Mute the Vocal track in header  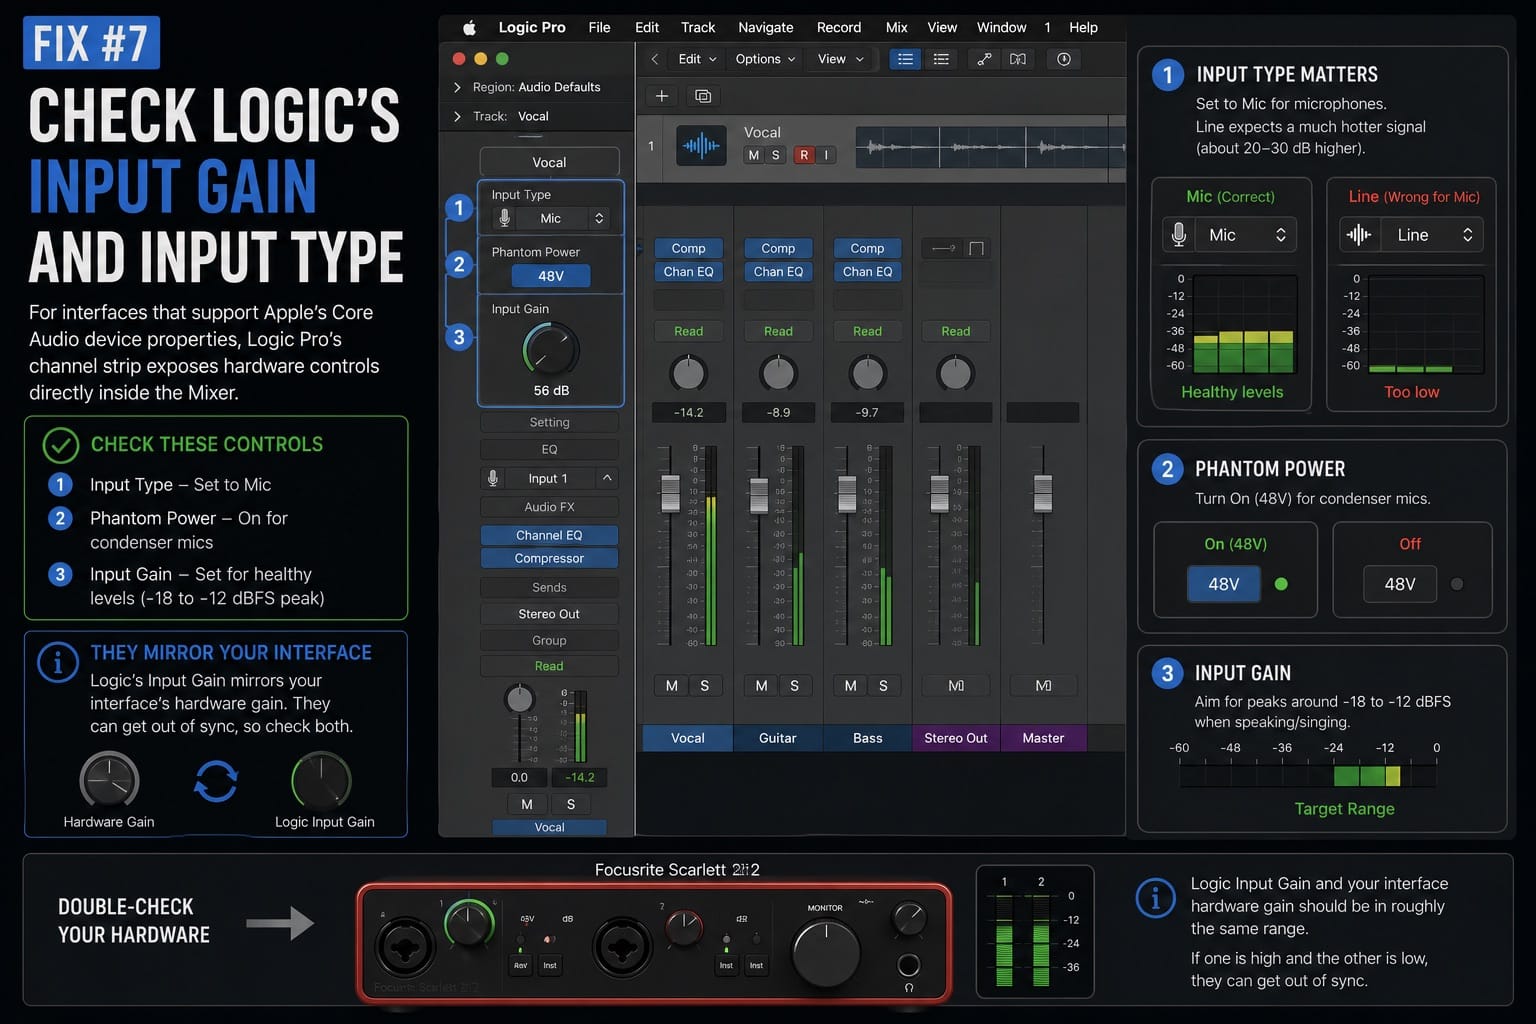pyautogui.click(x=754, y=155)
